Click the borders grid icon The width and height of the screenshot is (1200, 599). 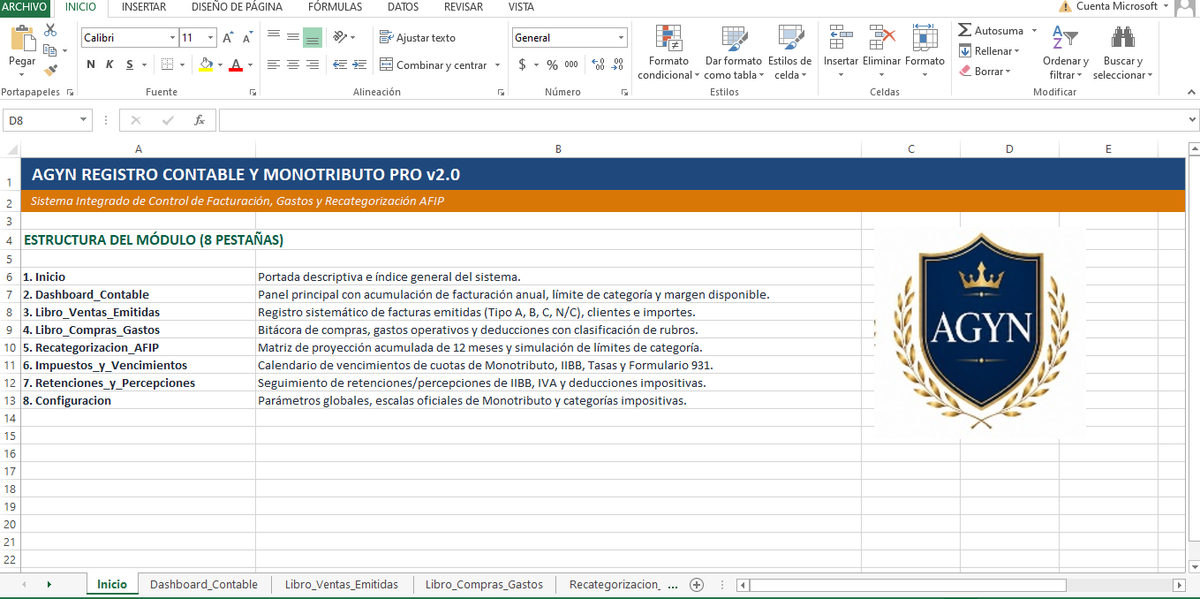coord(168,65)
